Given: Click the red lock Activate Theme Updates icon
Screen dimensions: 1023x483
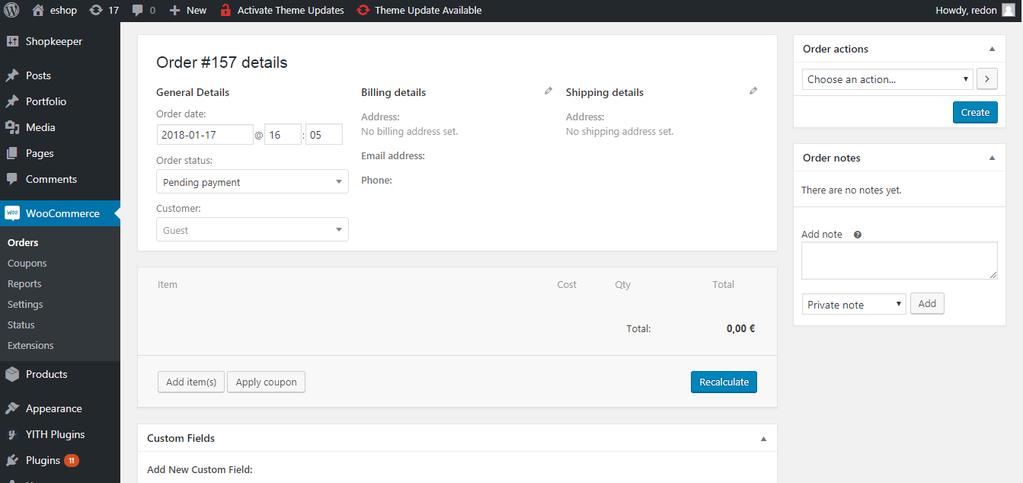Looking at the screenshot, I should pos(226,10).
